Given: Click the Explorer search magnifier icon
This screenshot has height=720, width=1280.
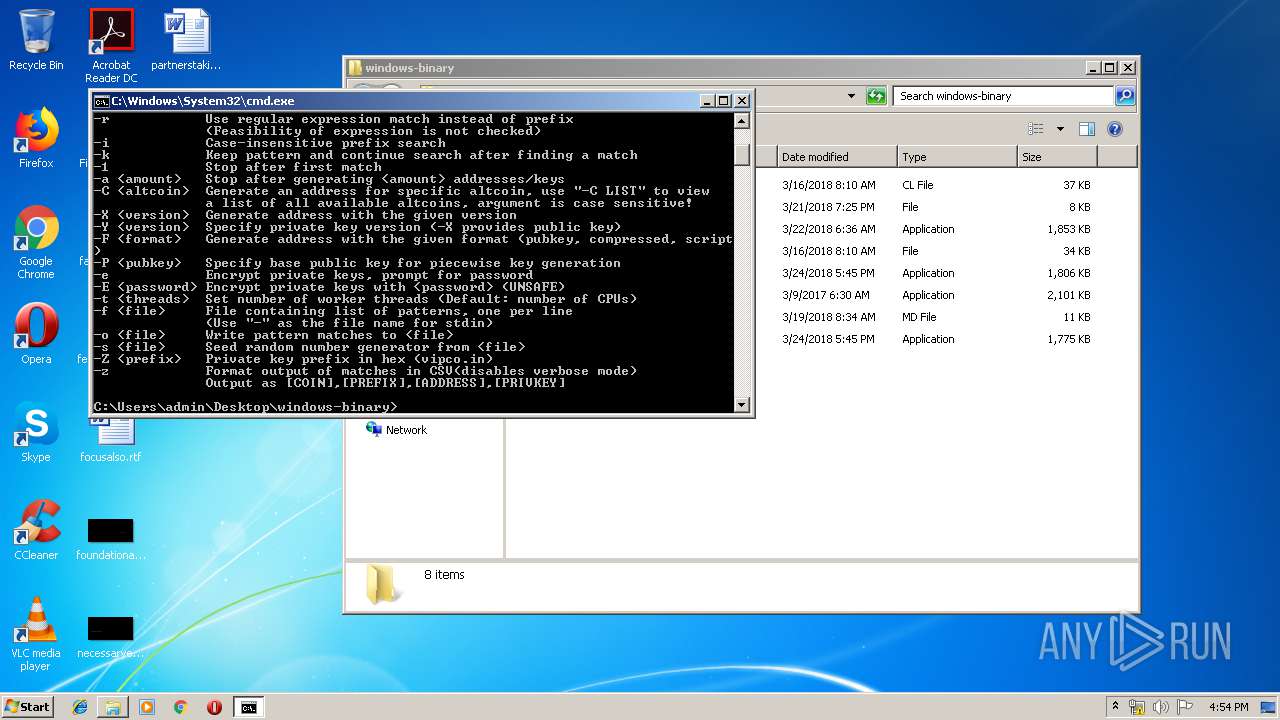Looking at the screenshot, I should click(1125, 96).
